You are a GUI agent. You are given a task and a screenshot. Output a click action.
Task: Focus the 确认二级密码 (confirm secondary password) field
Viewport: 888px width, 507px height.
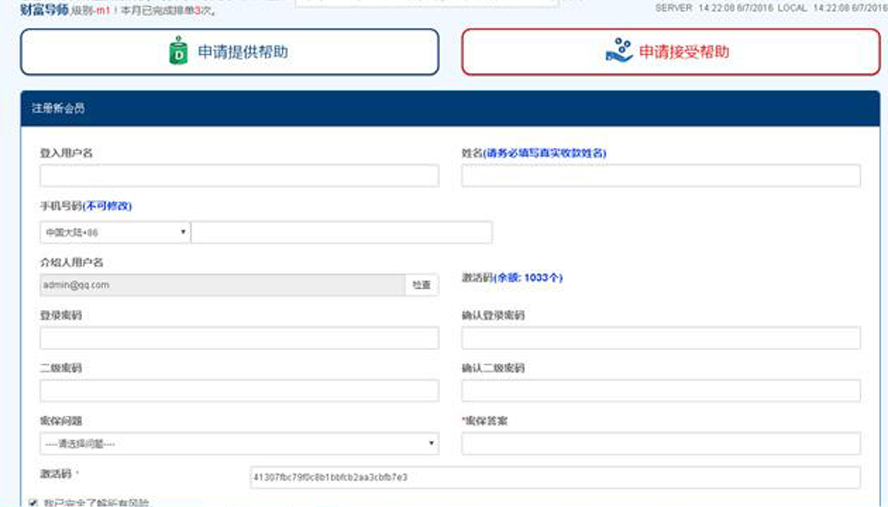pos(661,390)
